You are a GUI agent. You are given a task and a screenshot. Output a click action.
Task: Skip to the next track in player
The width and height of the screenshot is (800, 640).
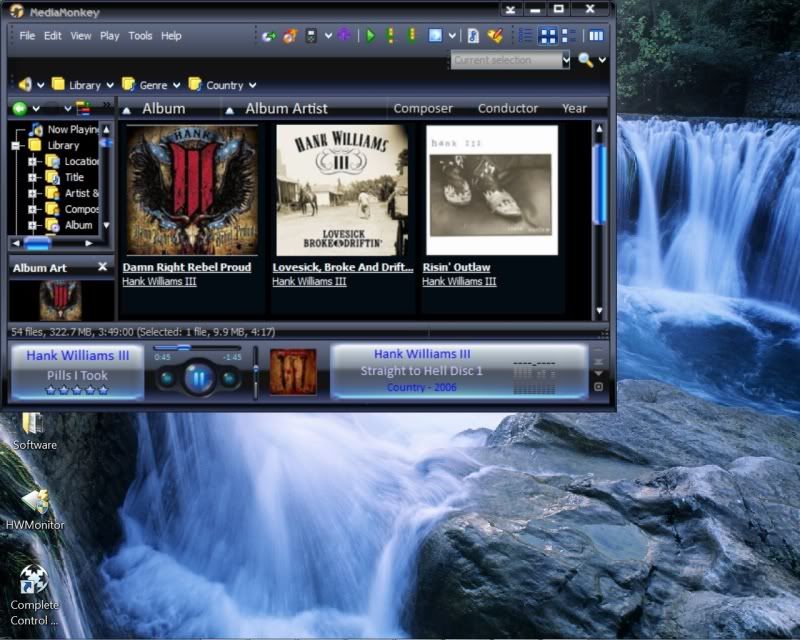click(x=229, y=379)
